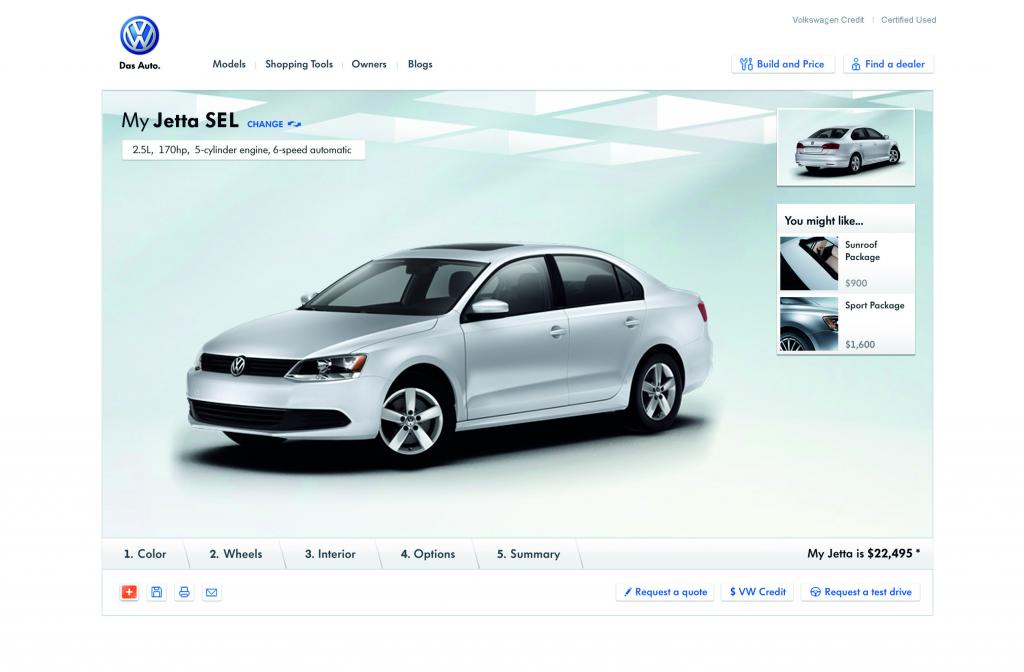Click the My Jetta is $22,495 price
The height and width of the screenshot is (672, 1024).
[863, 553]
